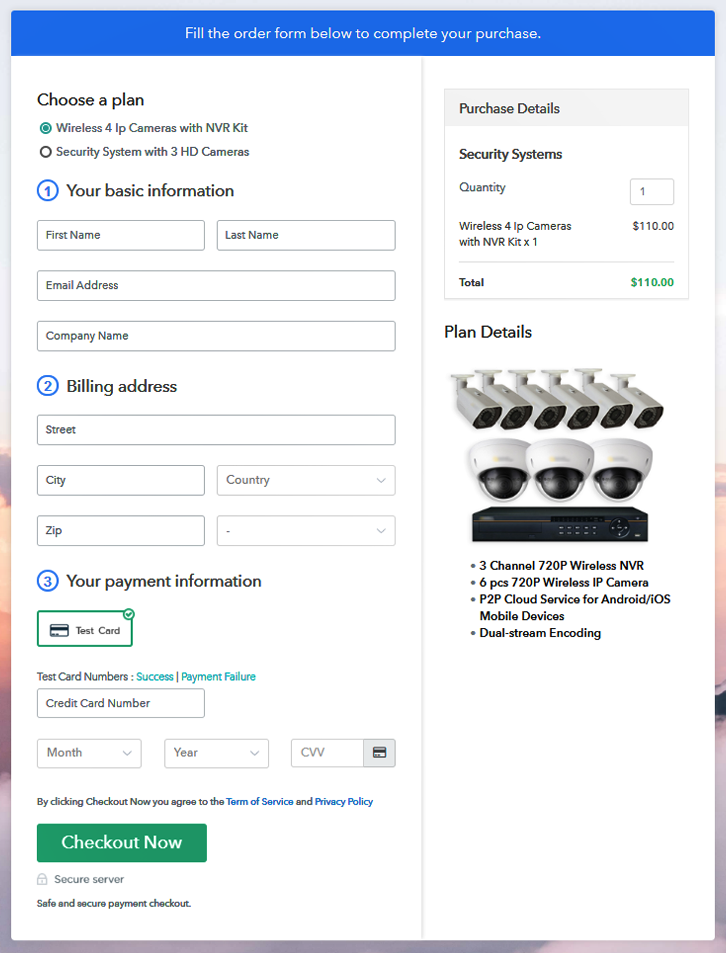Click the Quantity input box
726x953 pixels.
[651, 192]
